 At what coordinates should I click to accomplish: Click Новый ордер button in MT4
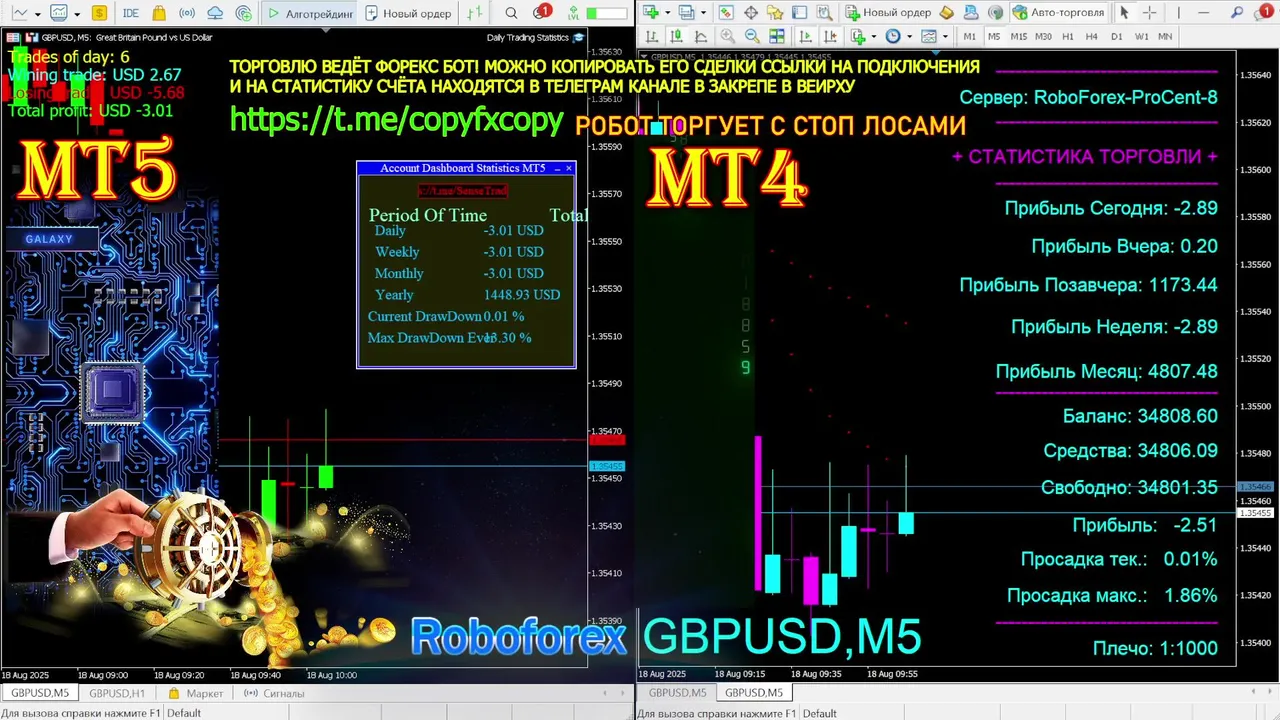887,13
